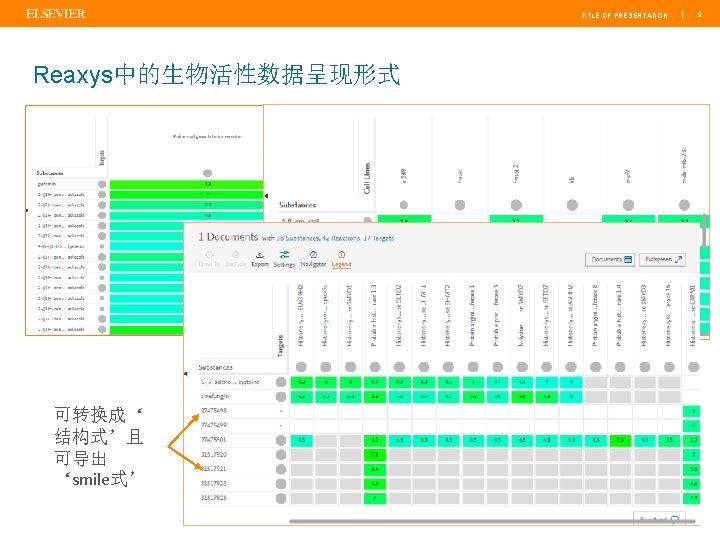Click the 7.3 heatmap cell in row 31517920
720x540 pixels.
pyautogui.click(x=375, y=455)
